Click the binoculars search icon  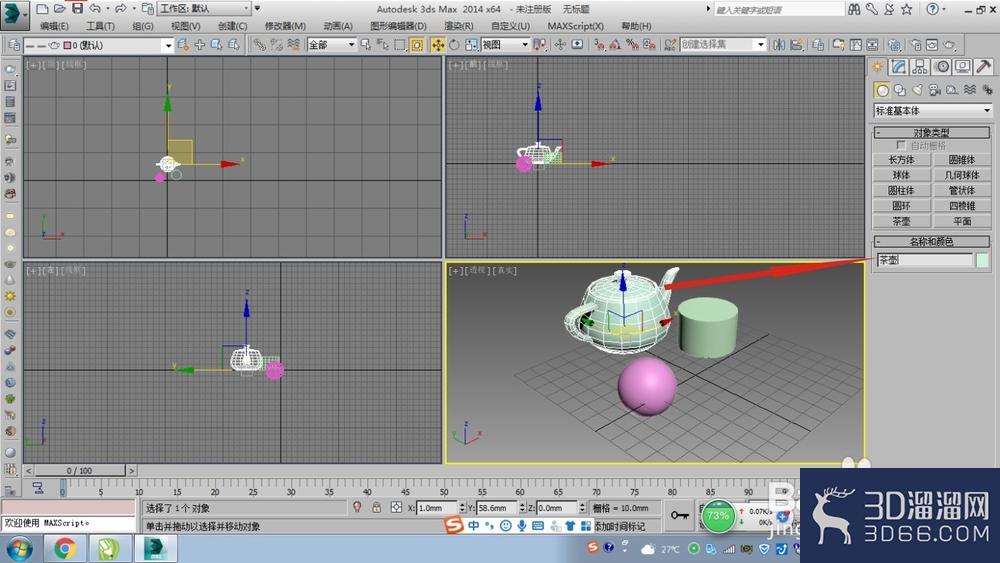pyautogui.click(x=855, y=9)
